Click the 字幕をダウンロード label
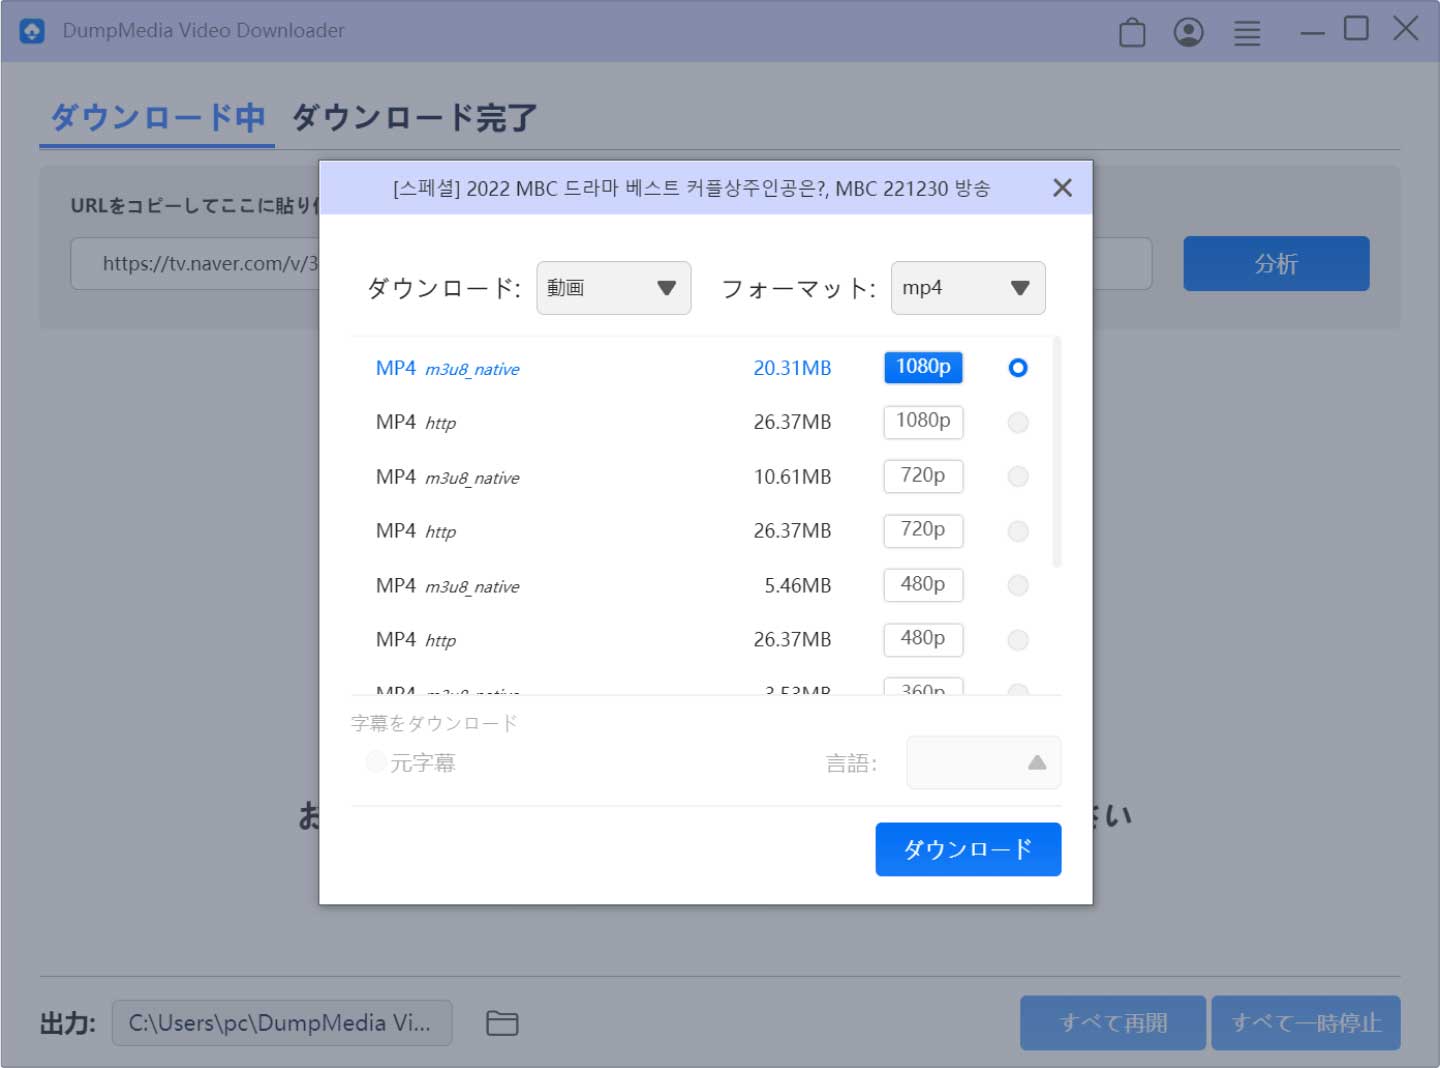 pos(434,722)
